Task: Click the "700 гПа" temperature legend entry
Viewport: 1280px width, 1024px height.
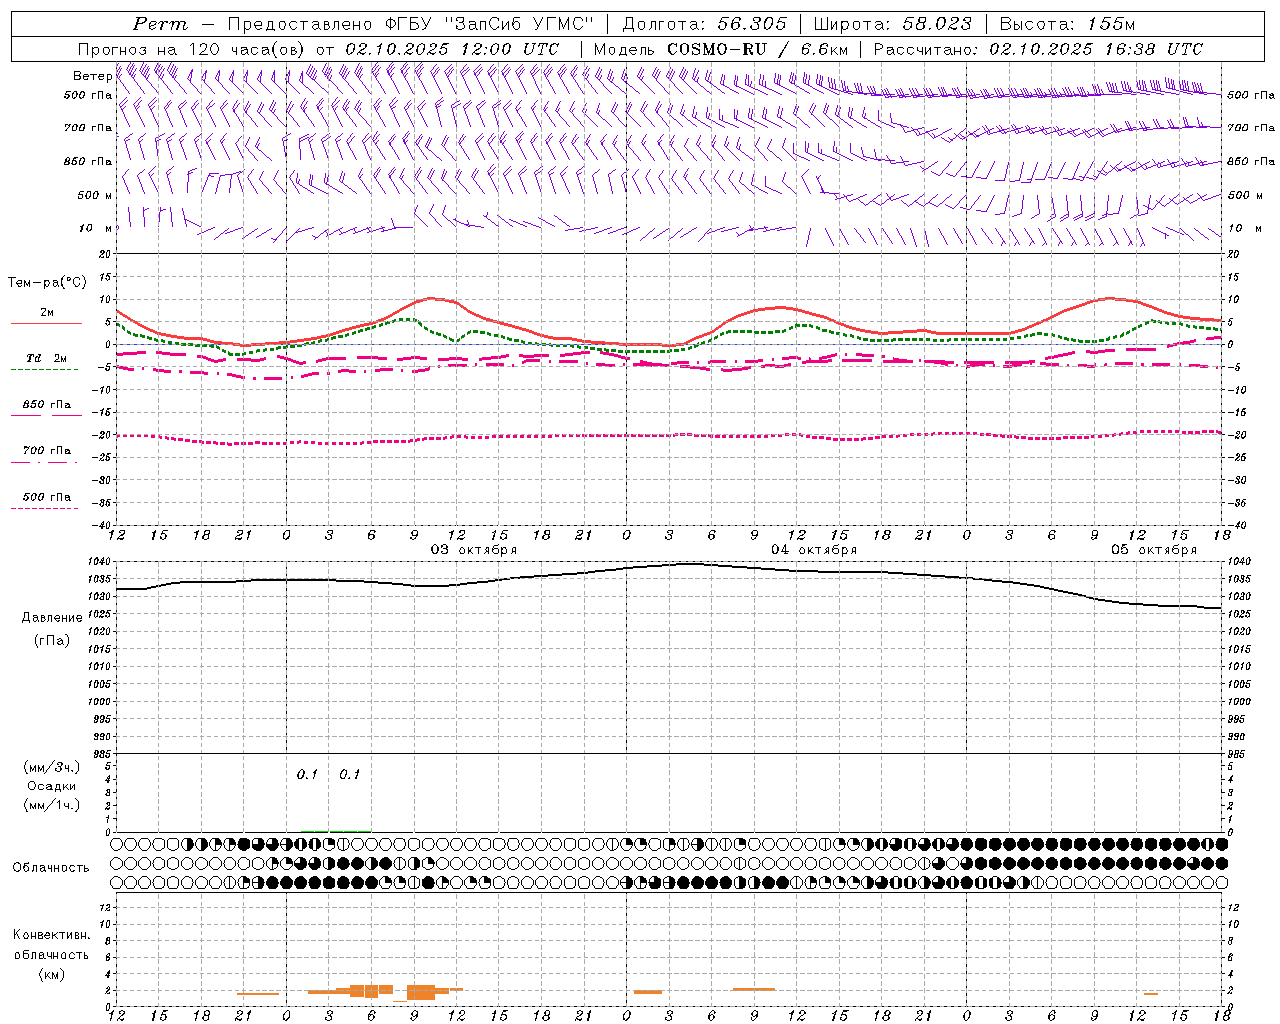Action: coord(47,451)
